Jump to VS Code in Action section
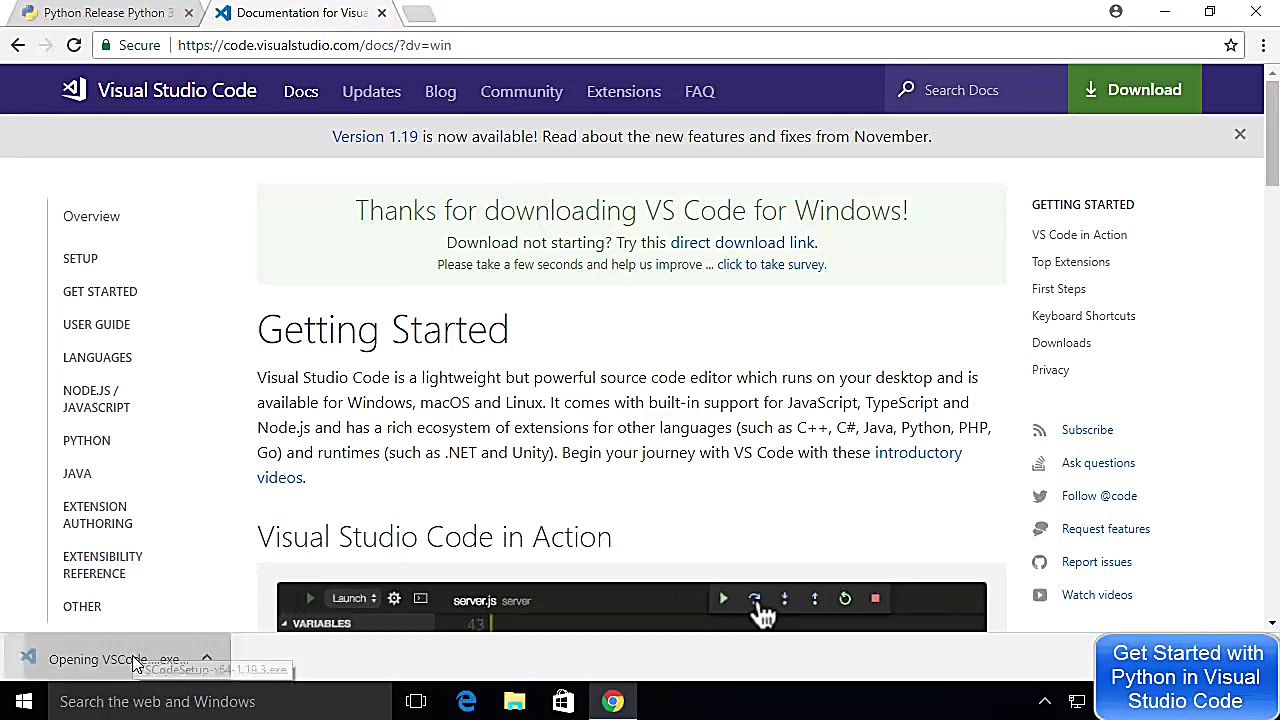The width and height of the screenshot is (1280, 720). [x=1079, y=235]
